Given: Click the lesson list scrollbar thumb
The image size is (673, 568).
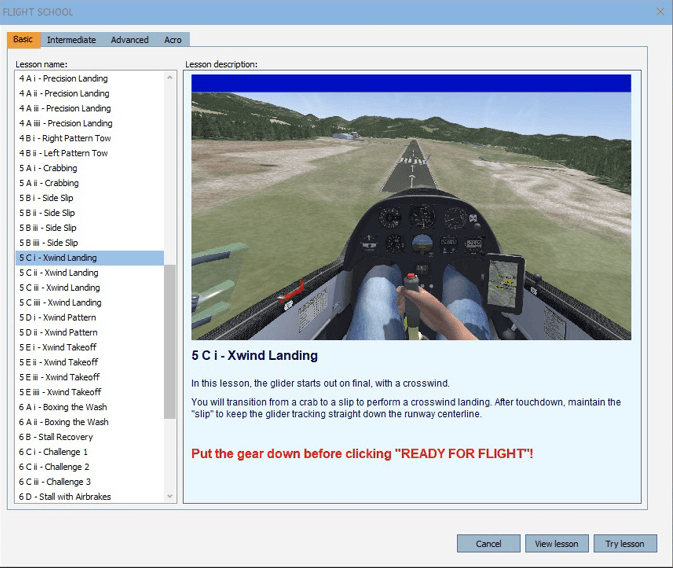Looking at the screenshot, I should (x=170, y=342).
